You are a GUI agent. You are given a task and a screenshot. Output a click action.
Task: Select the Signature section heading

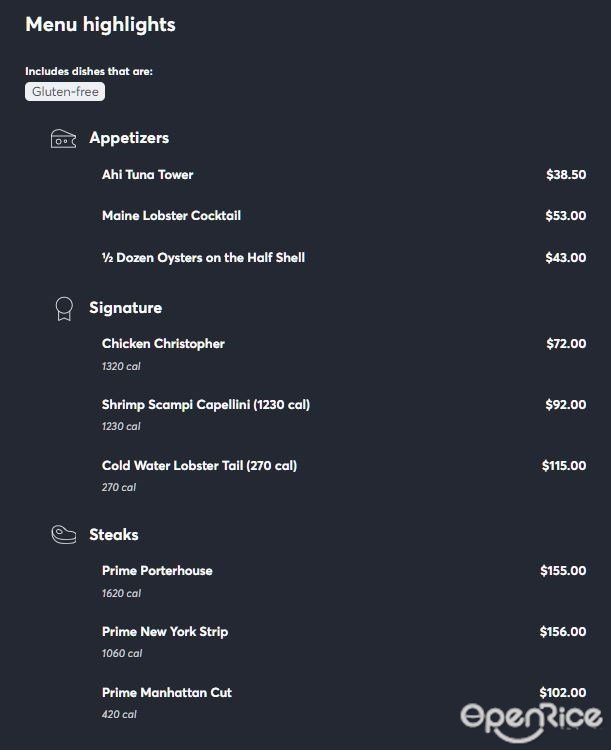point(125,308)
